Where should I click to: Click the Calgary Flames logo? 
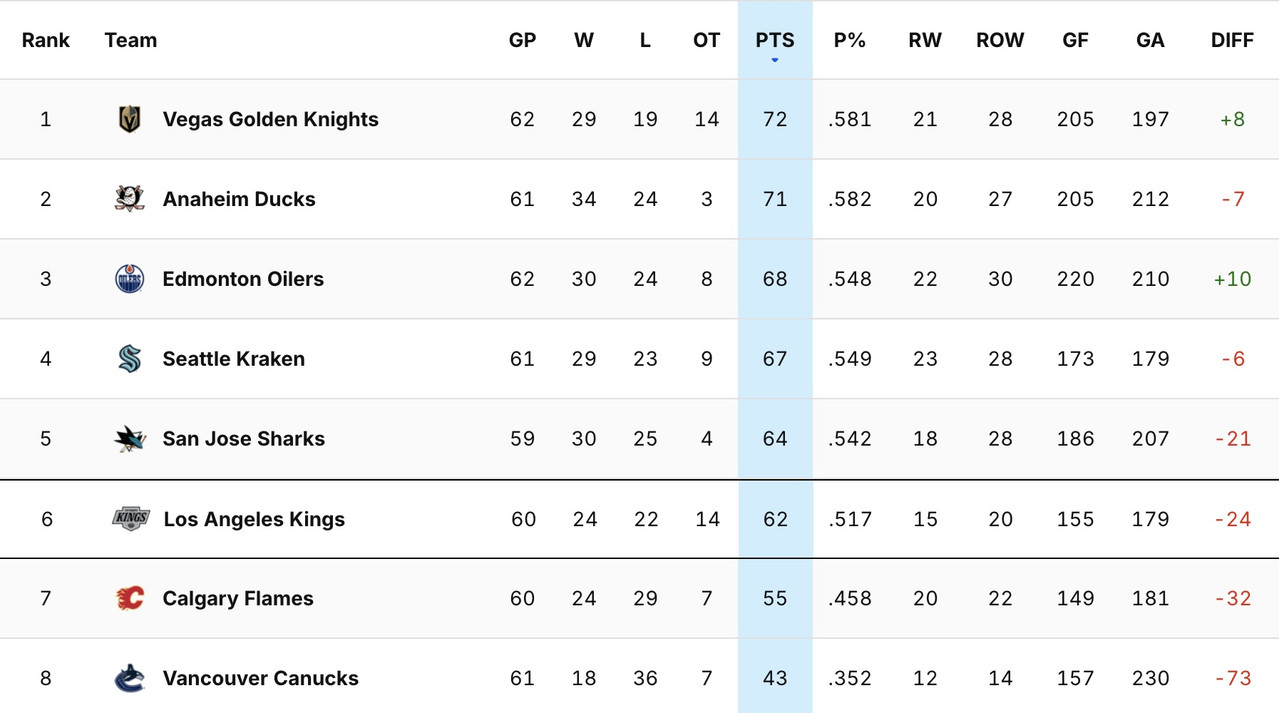(130, 598)
